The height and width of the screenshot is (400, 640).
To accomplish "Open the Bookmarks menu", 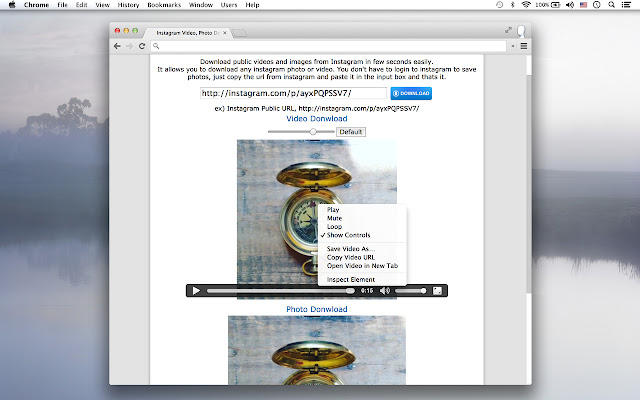I will click(x=164, y=5).
